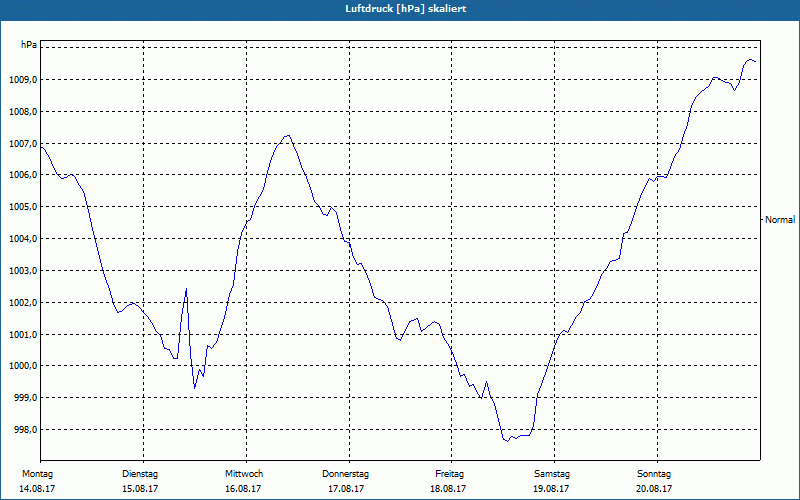Select the 998,0 axis value

click(26, 430)
